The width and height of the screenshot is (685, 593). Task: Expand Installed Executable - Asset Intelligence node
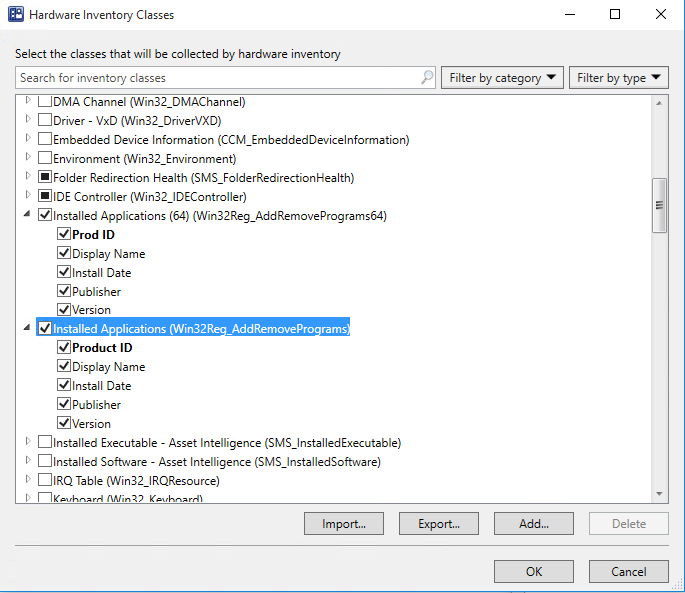pos(28,441)
